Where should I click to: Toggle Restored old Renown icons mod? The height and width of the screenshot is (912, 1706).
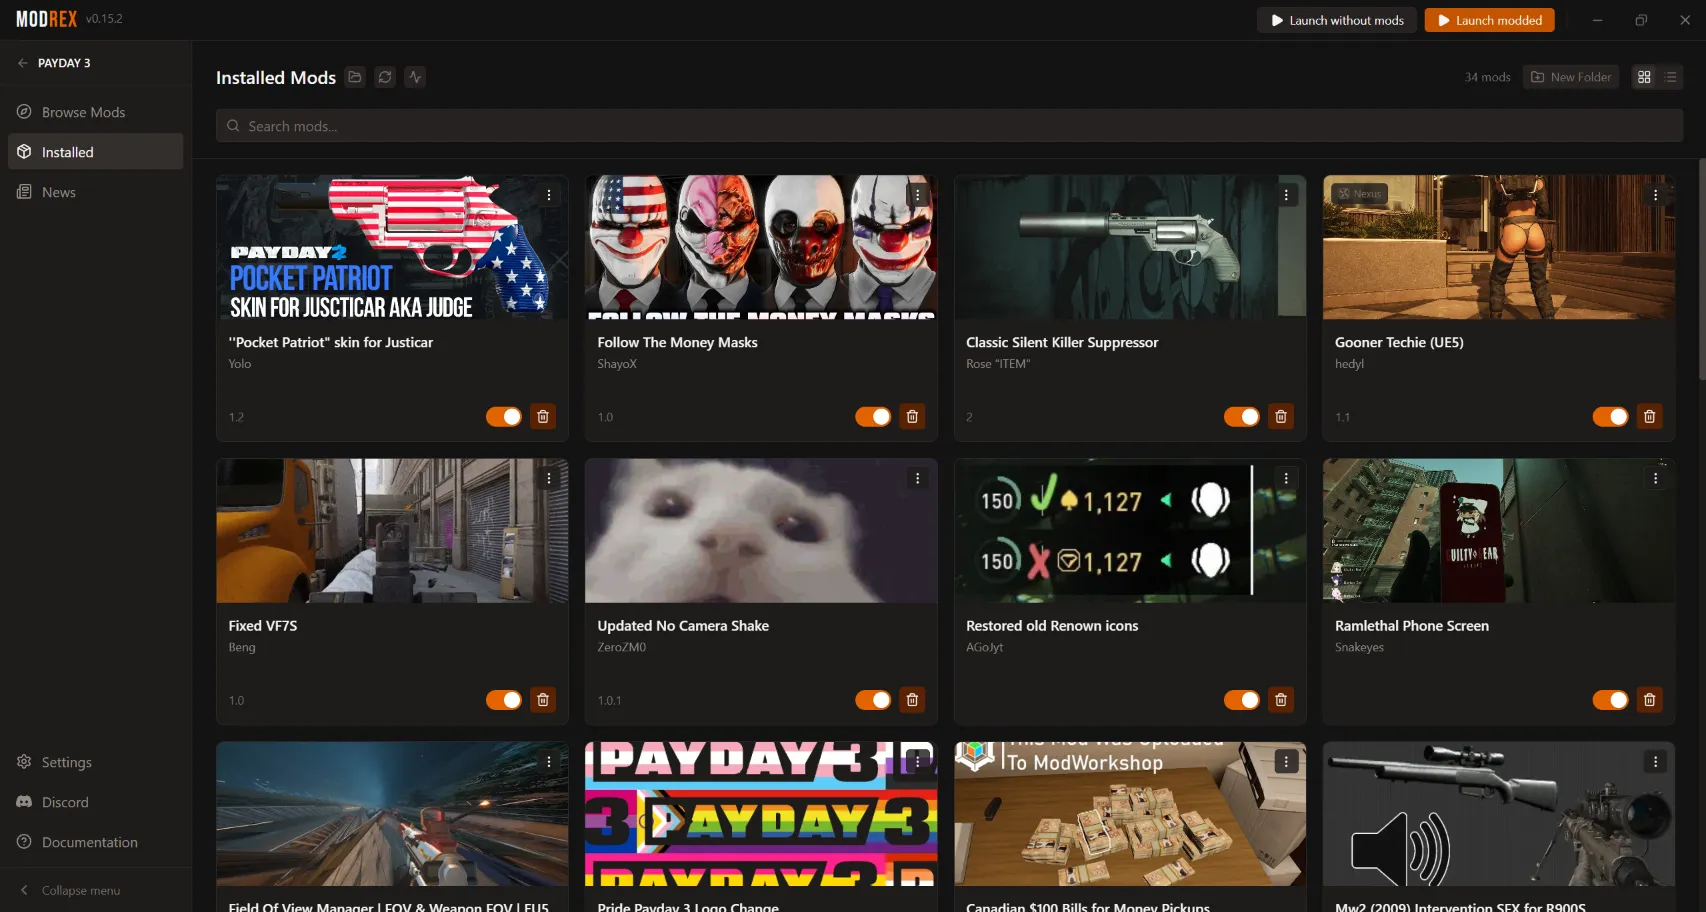point(1242,700)
